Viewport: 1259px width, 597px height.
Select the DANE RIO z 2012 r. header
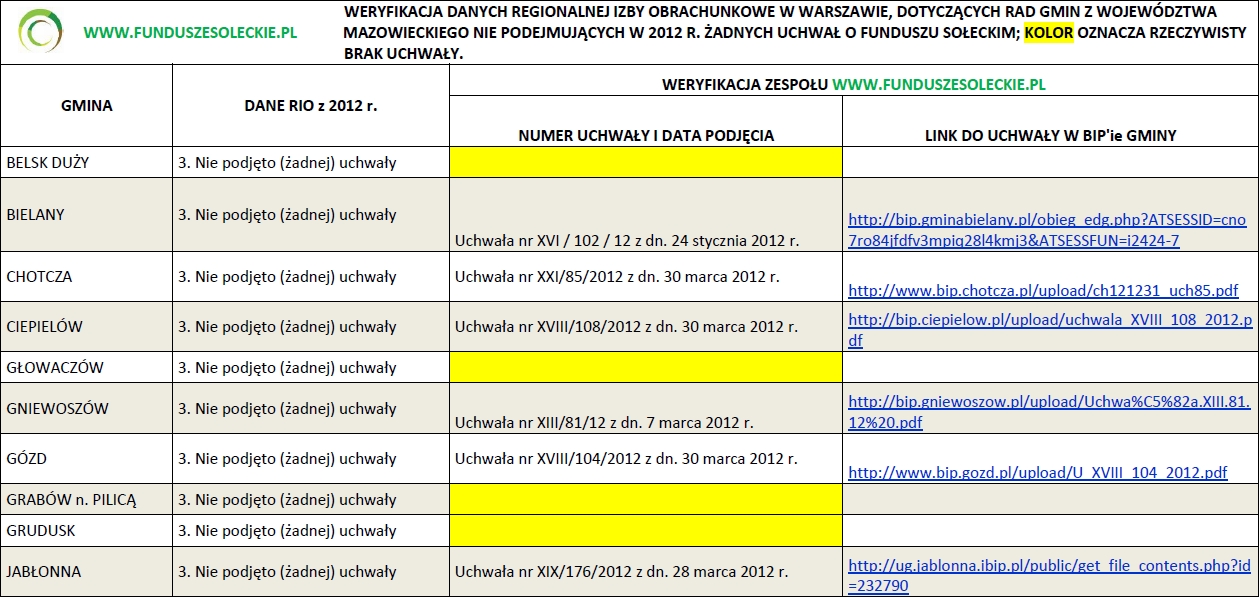click(x=310, y=105)
